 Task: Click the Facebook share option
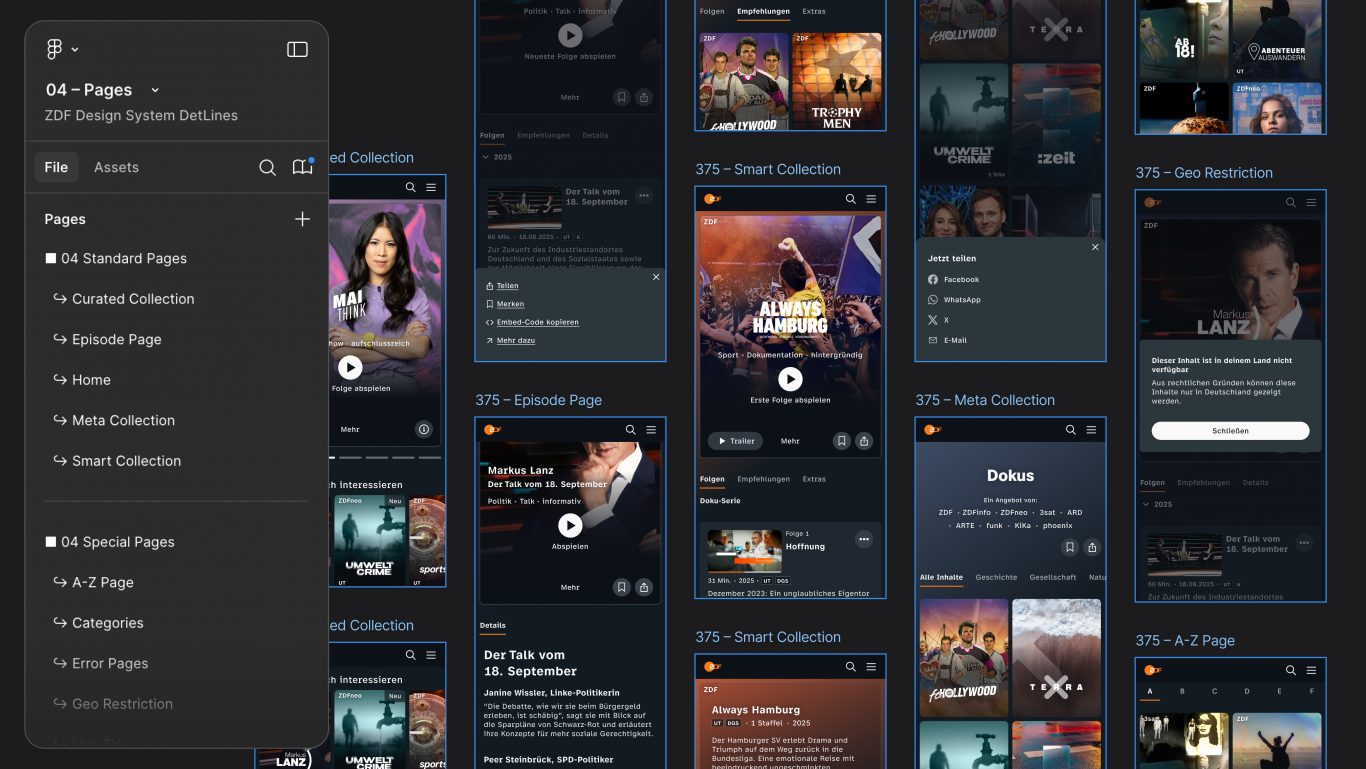(954, 280)
